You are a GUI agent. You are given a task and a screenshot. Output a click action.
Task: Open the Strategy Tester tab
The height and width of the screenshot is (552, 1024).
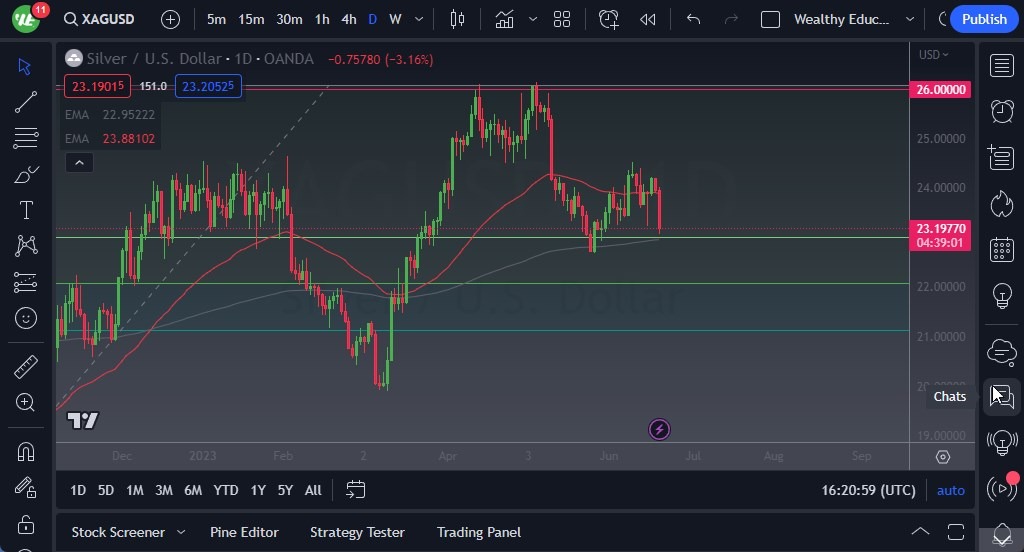[x=357, y=532]
